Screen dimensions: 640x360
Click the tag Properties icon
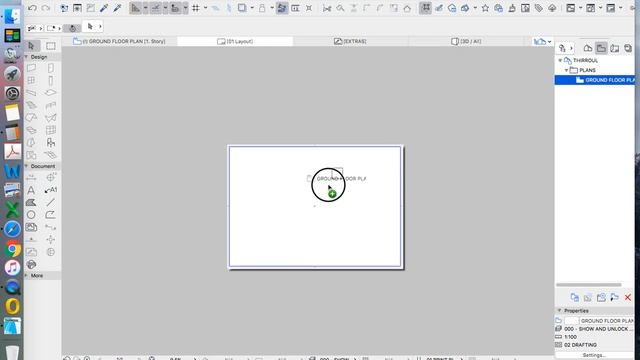(539, 8)
